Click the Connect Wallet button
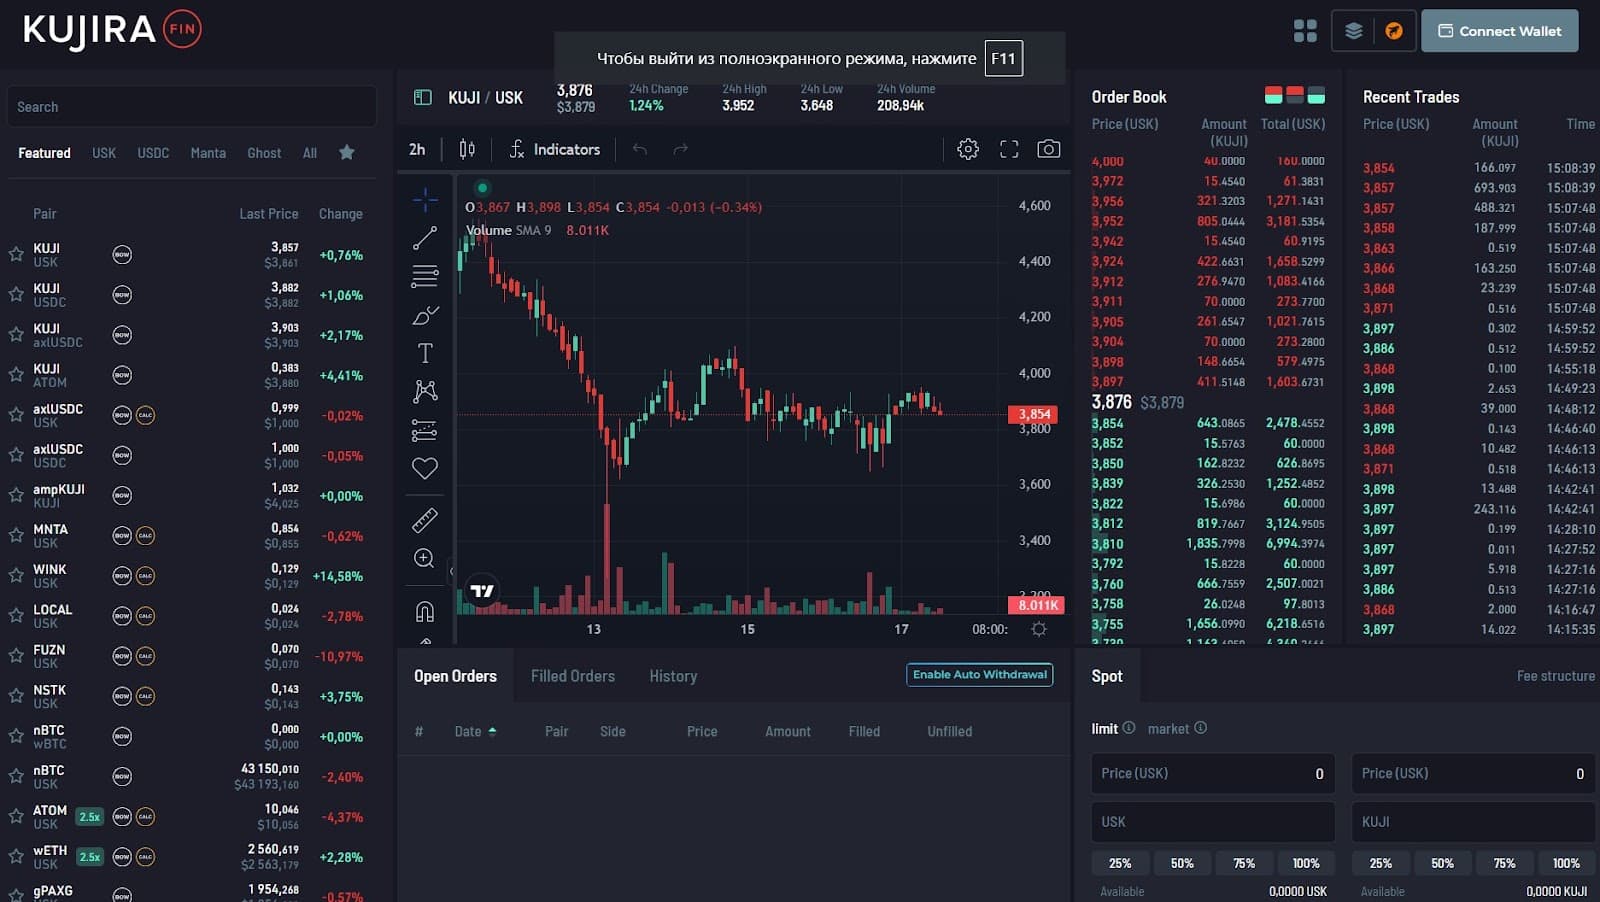This screenshot has width=1600, height=902. coord(1499,31)
